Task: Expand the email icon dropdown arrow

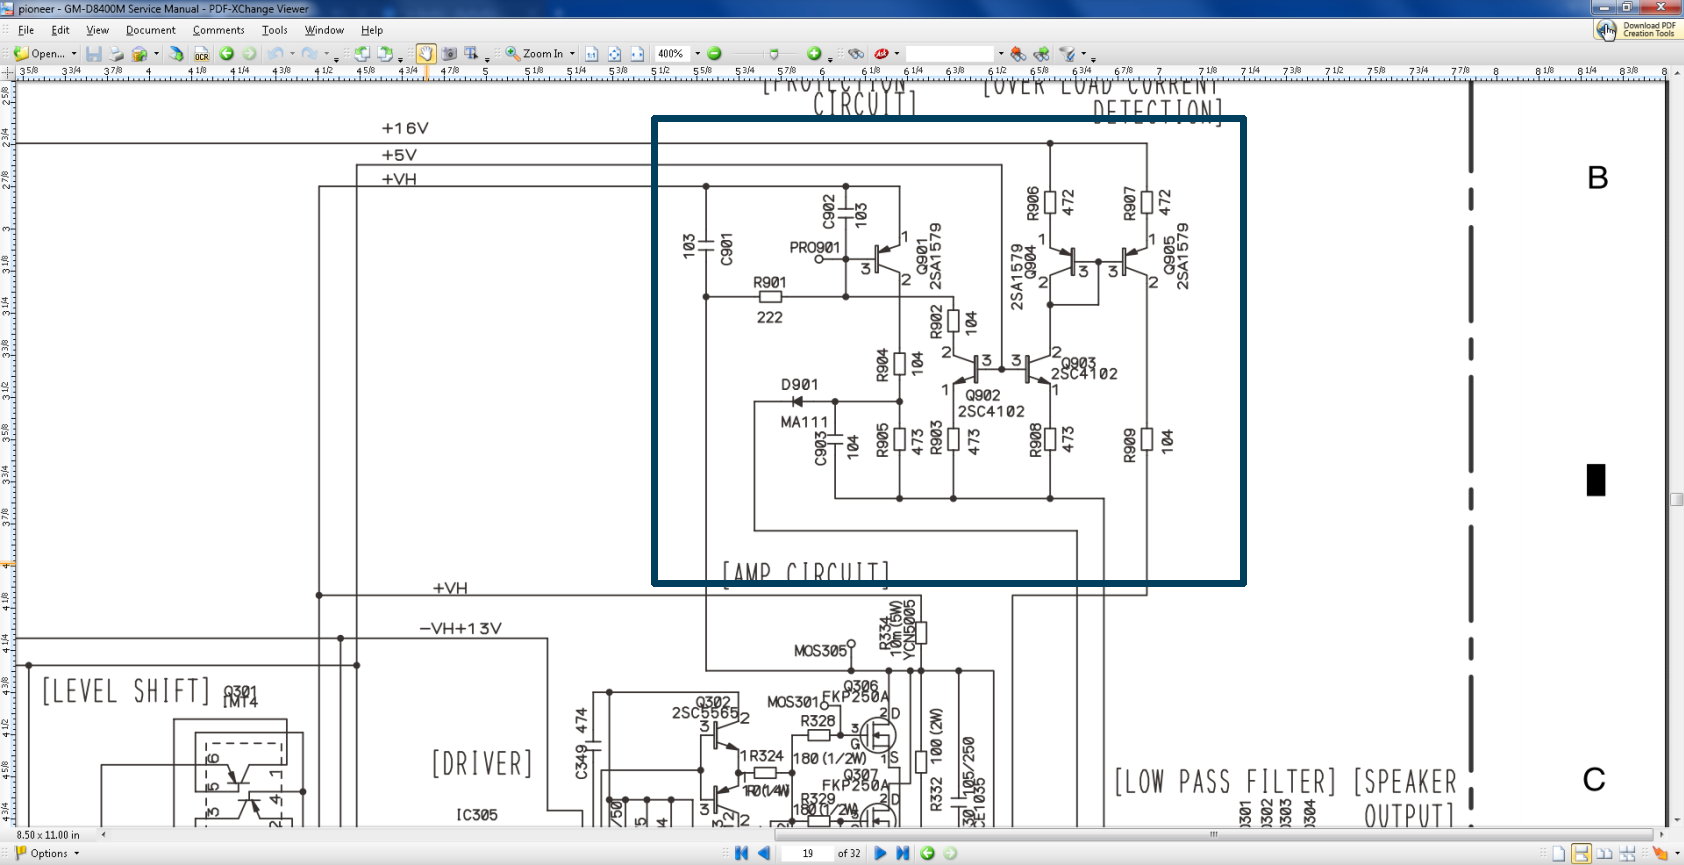Action: tap(156, 54)
